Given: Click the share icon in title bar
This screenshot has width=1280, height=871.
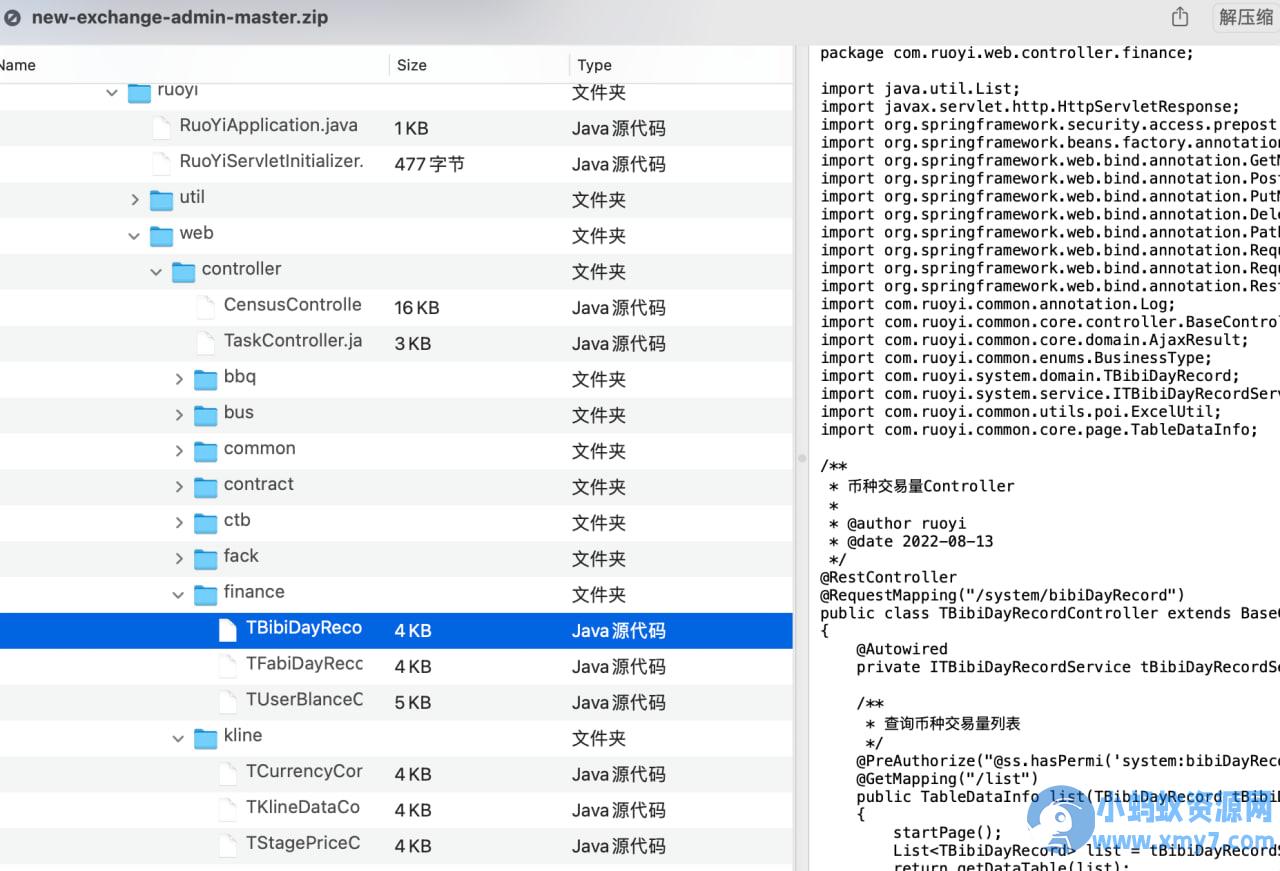Looking at the screenshot, I should (1180, 17).
